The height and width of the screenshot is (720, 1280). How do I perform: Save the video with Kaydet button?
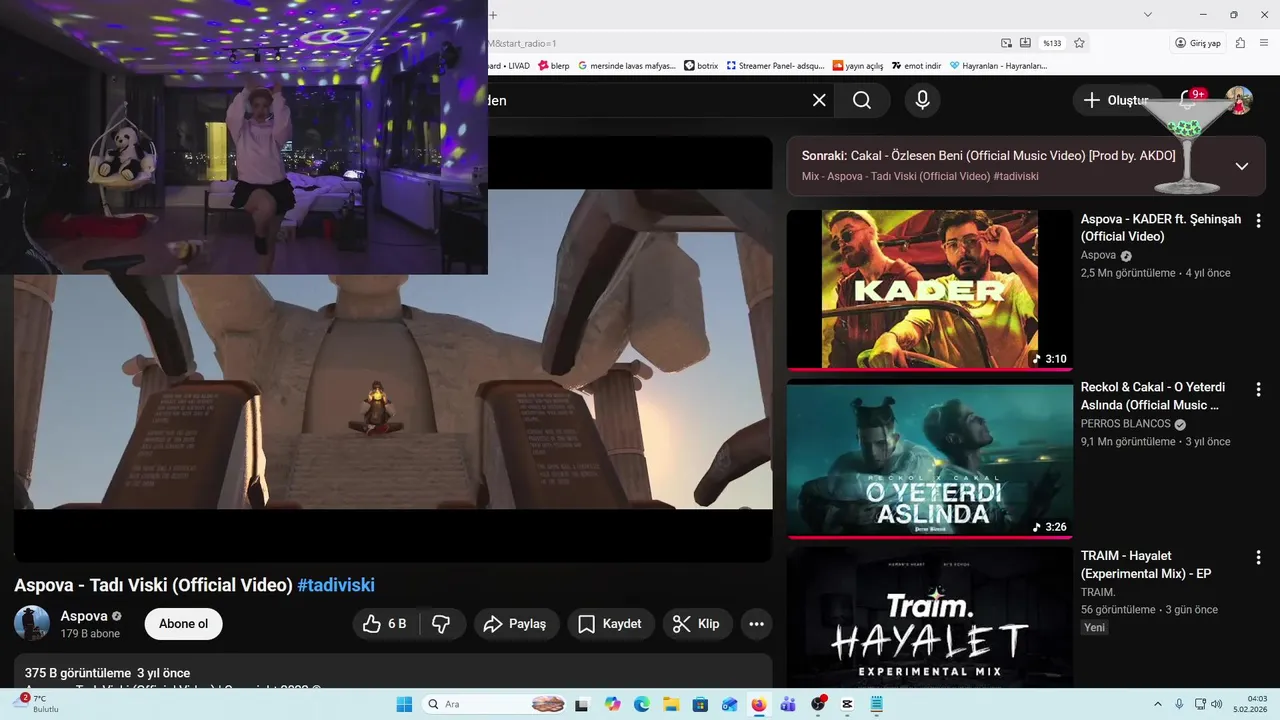pos(611,624)
